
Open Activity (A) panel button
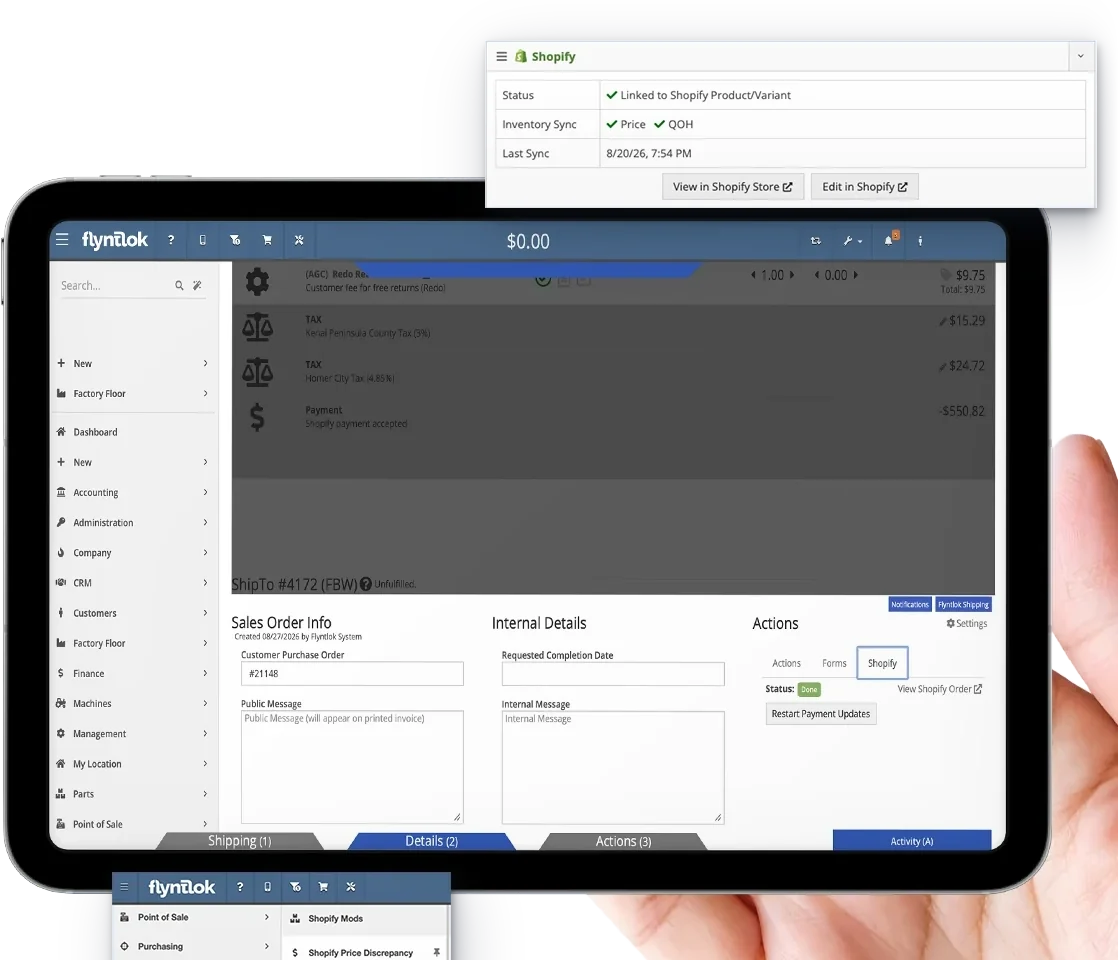[x=912, y=841]
